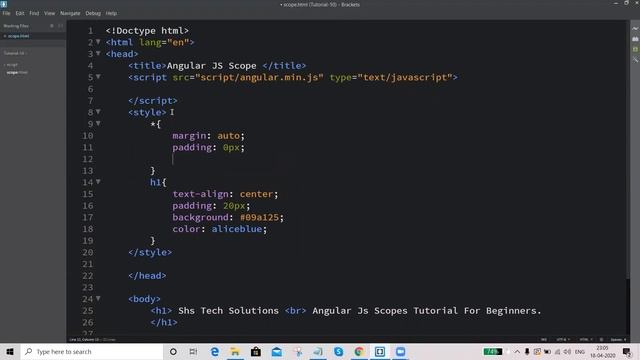Open the Extension Manager icon
Screen dimensions: 640x360
635,39
